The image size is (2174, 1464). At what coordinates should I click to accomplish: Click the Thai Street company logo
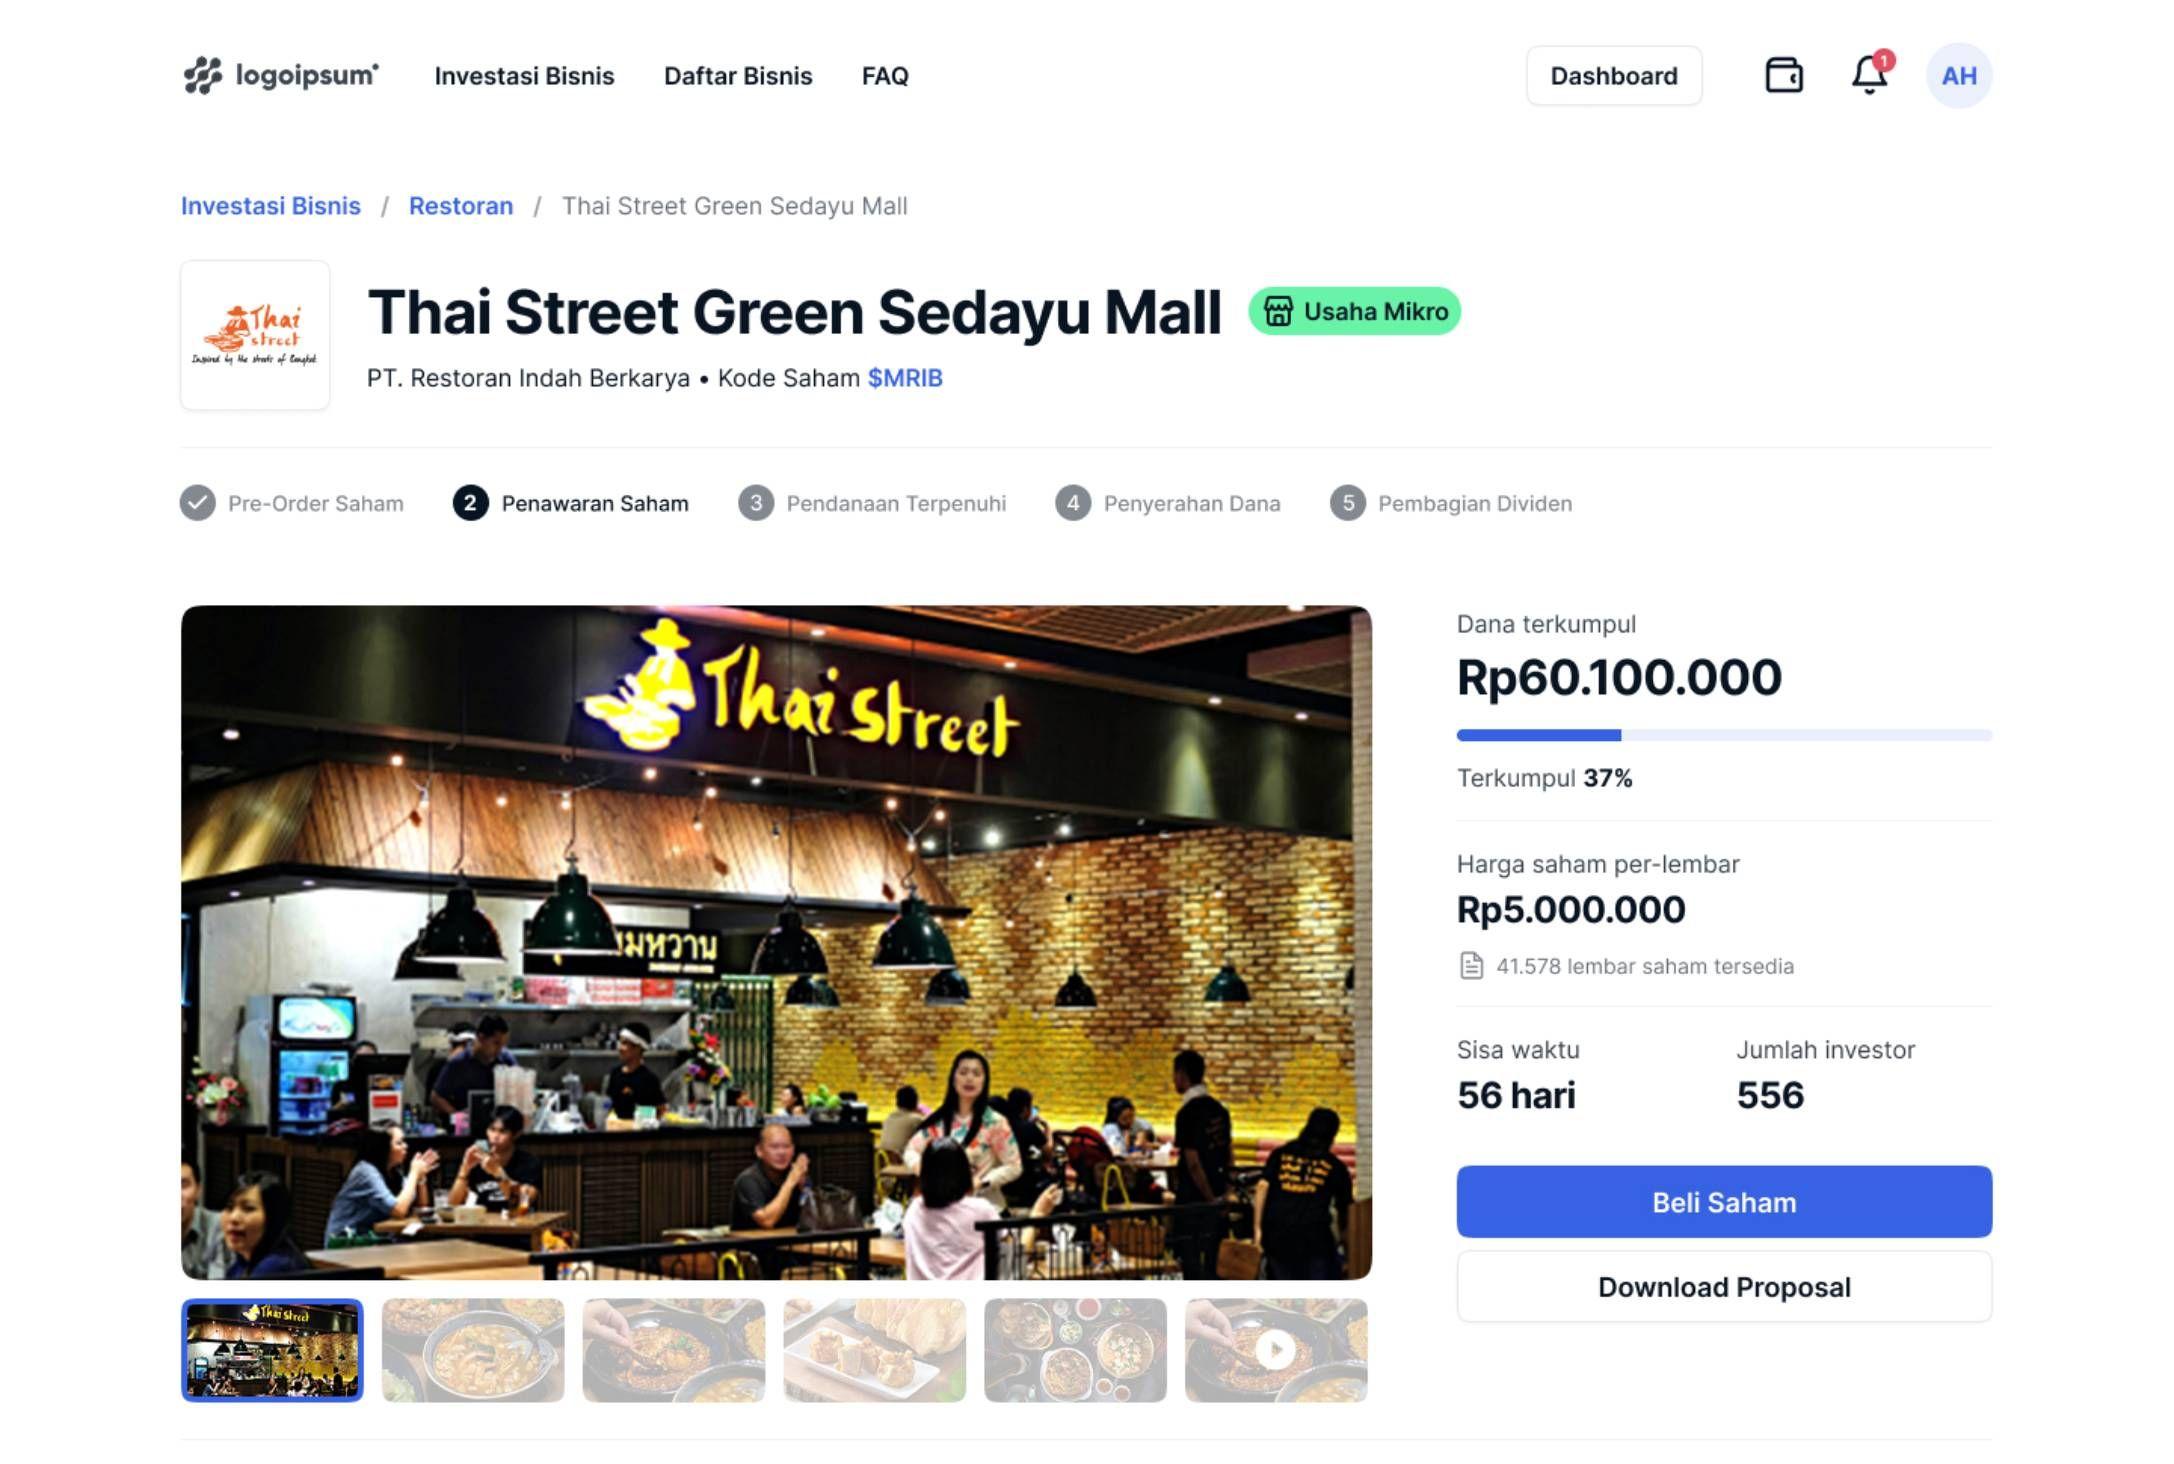pyautogui.click(x=255, y=335)
